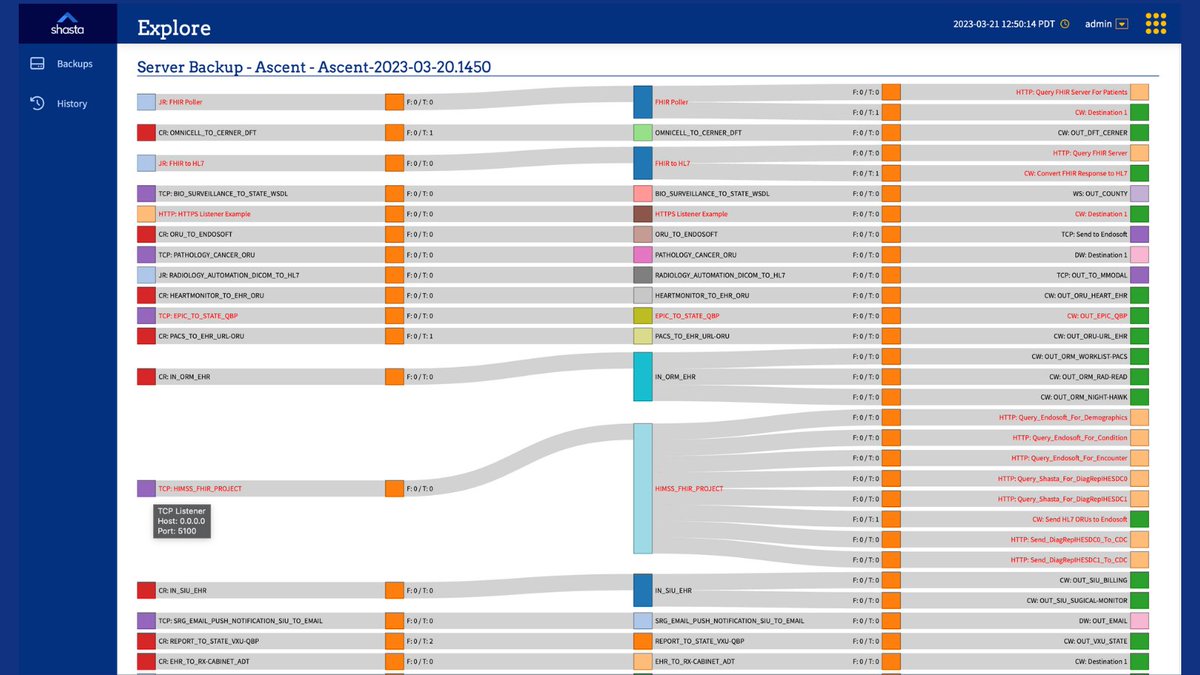Click the JR: FHIR to HL7 label

coord(181,163)
